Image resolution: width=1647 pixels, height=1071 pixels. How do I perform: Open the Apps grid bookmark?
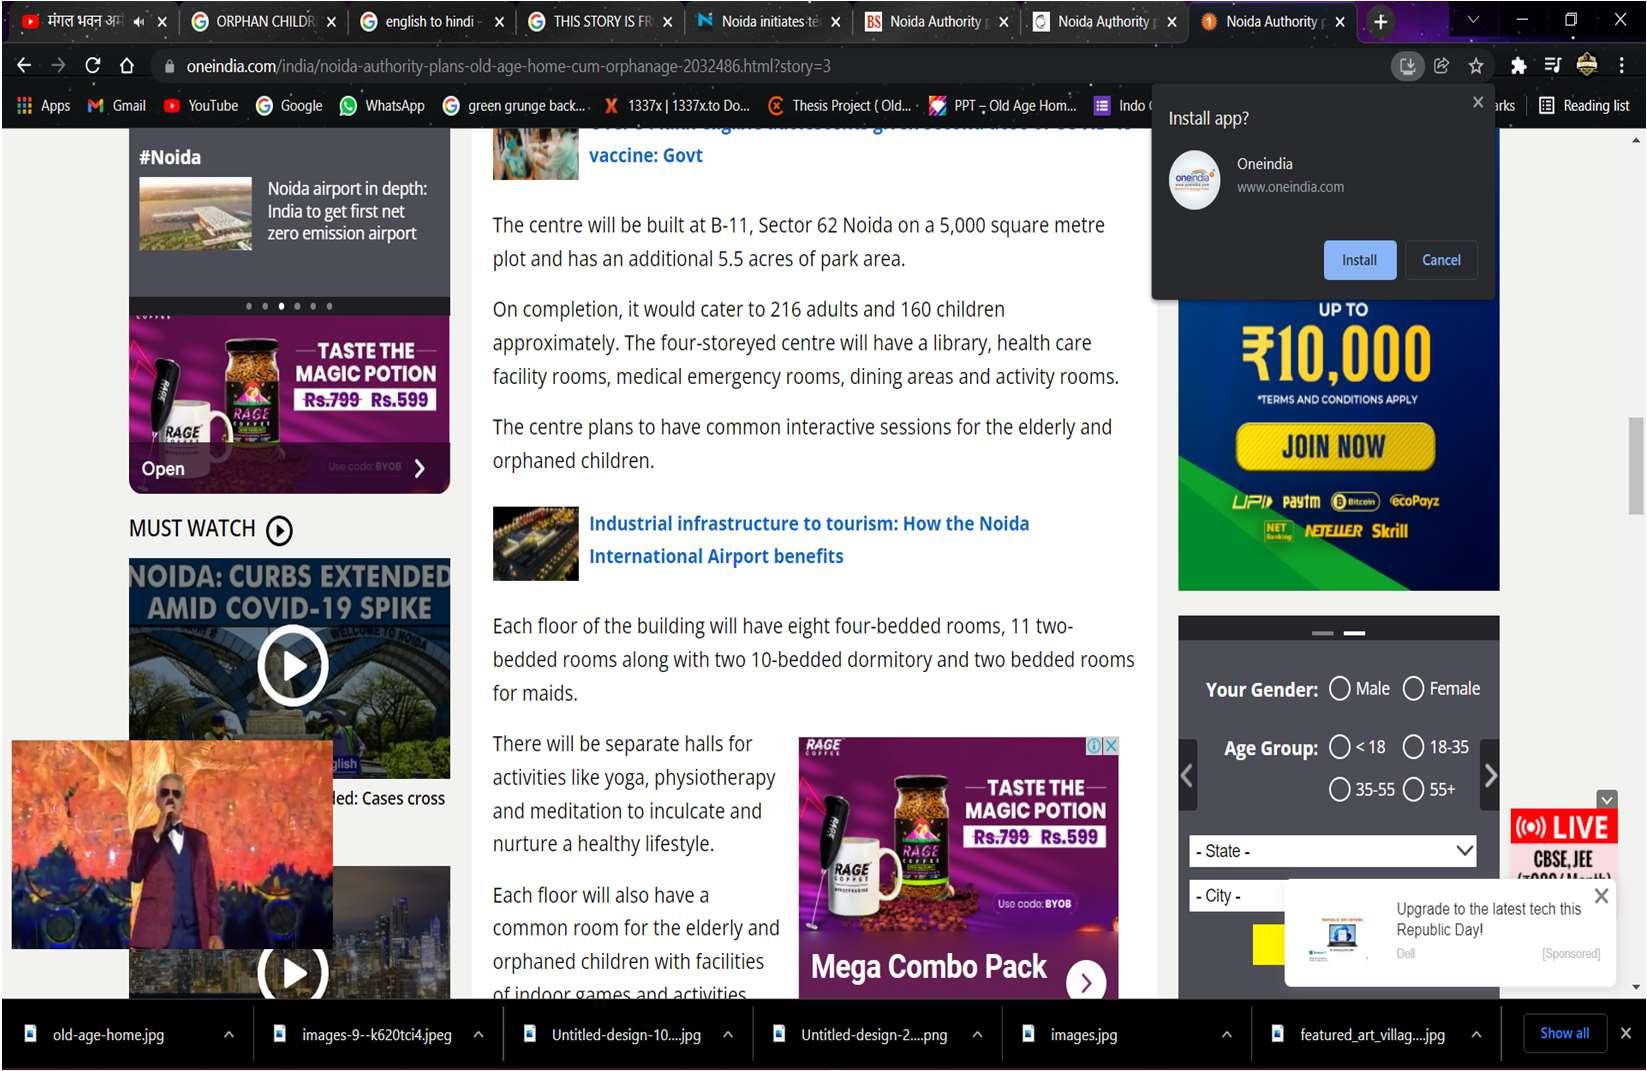tap(43, 105)
